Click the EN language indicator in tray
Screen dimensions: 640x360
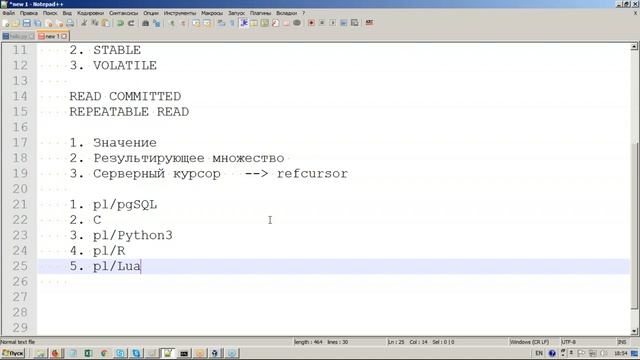click(539, 353)
